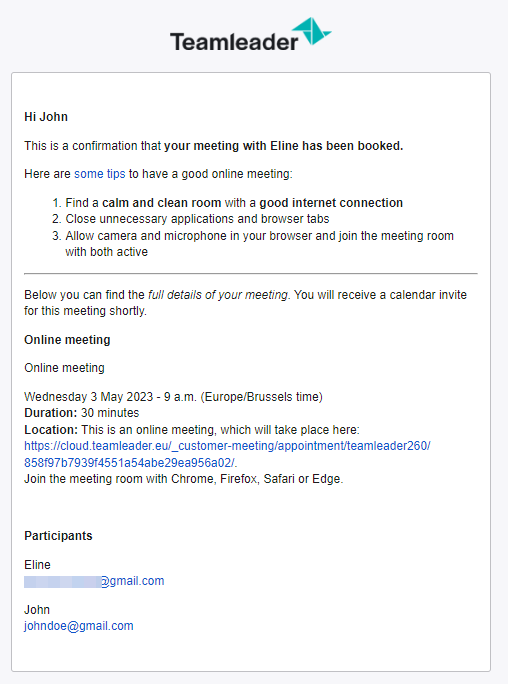The height and width of the screenshot is (684, 508).
Task: Click the Teamleader wordmark text
Action: [x=234, y=42]
